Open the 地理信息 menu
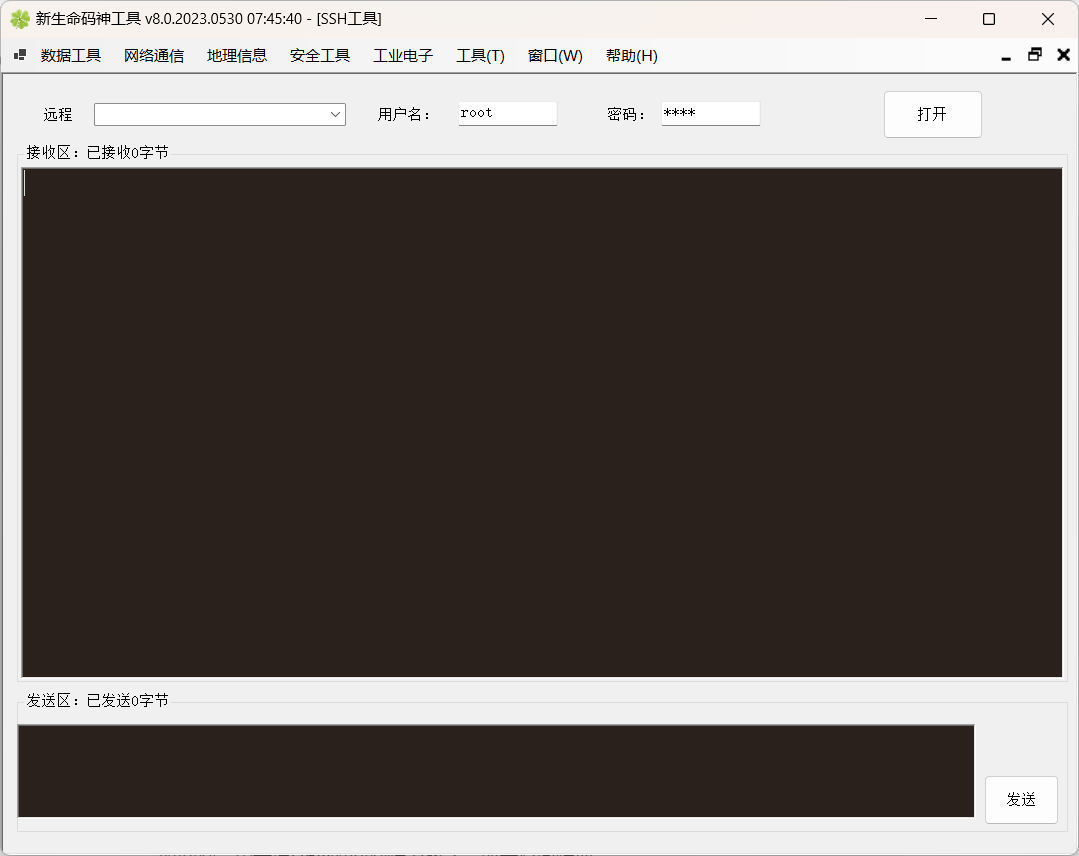 [237, 56]
